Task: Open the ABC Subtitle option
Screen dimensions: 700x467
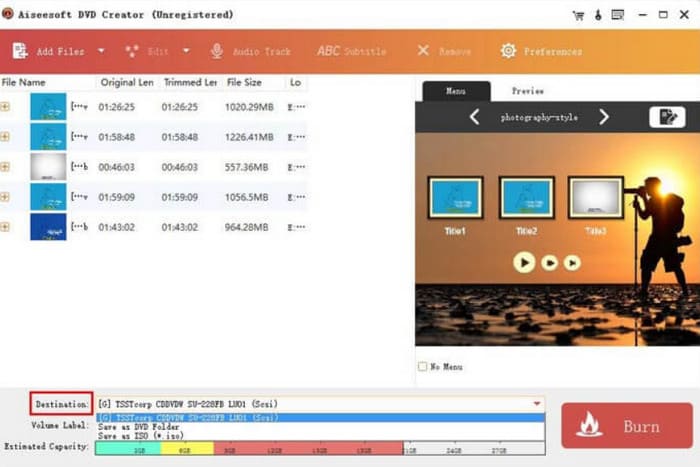Action: tap(351, 51)
